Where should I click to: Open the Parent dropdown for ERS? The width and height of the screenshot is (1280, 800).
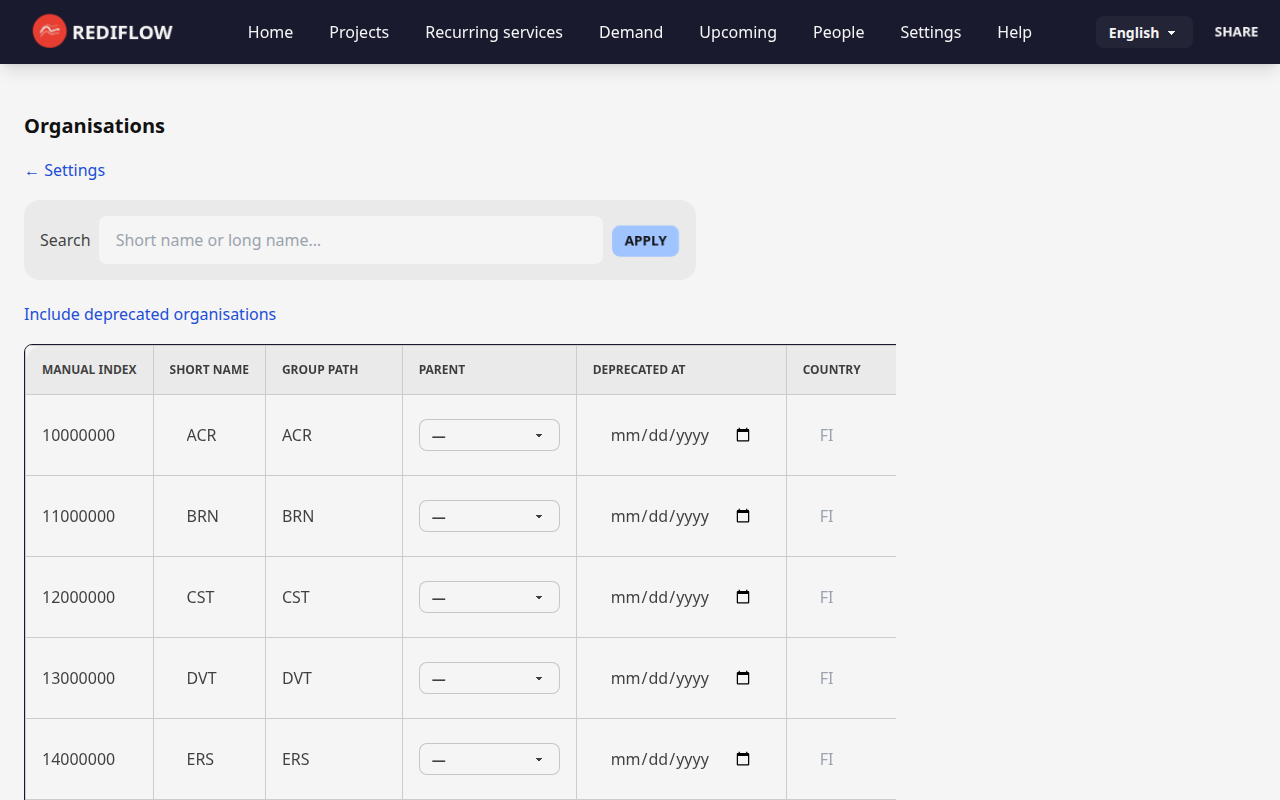488,759
